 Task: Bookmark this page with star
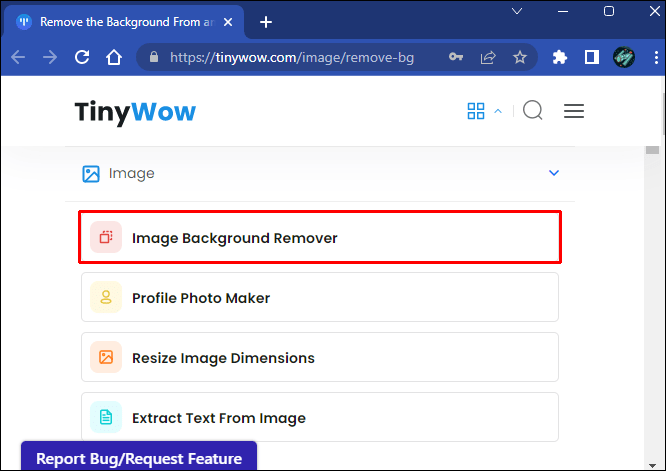pos(520,58)
